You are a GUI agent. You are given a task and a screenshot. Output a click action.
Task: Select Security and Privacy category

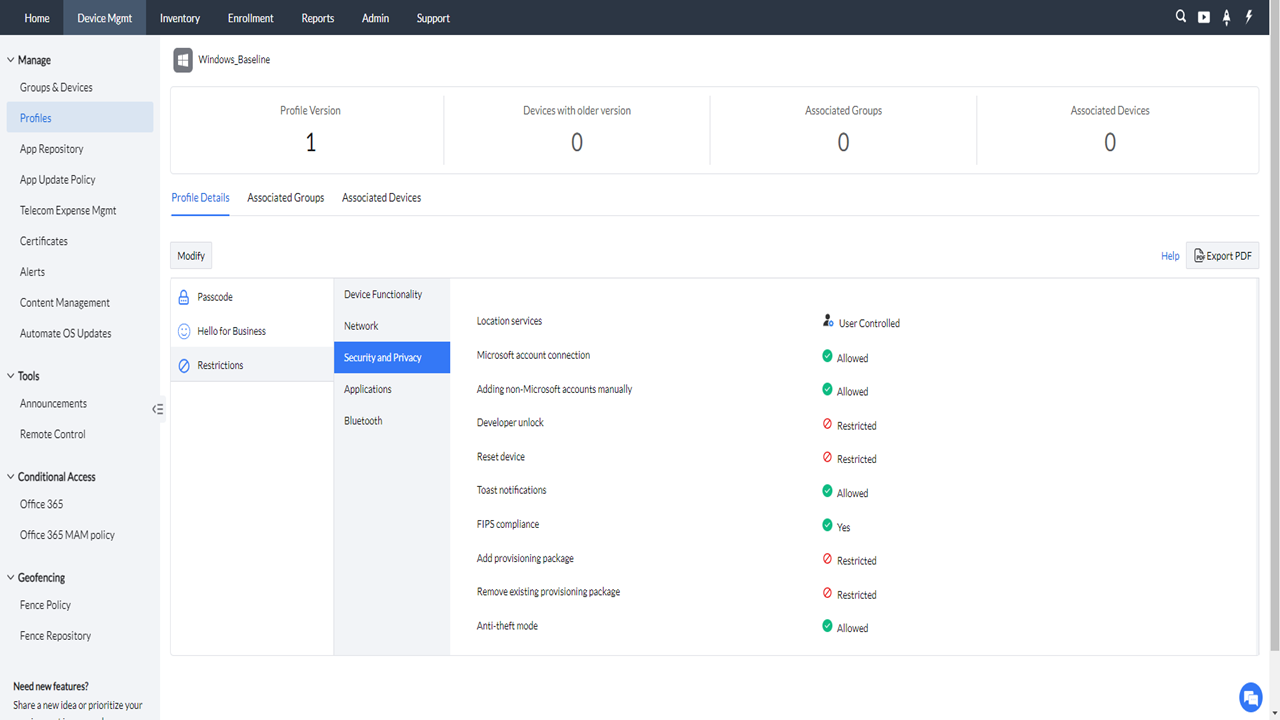pyautogui.click(x=392, y=357)
